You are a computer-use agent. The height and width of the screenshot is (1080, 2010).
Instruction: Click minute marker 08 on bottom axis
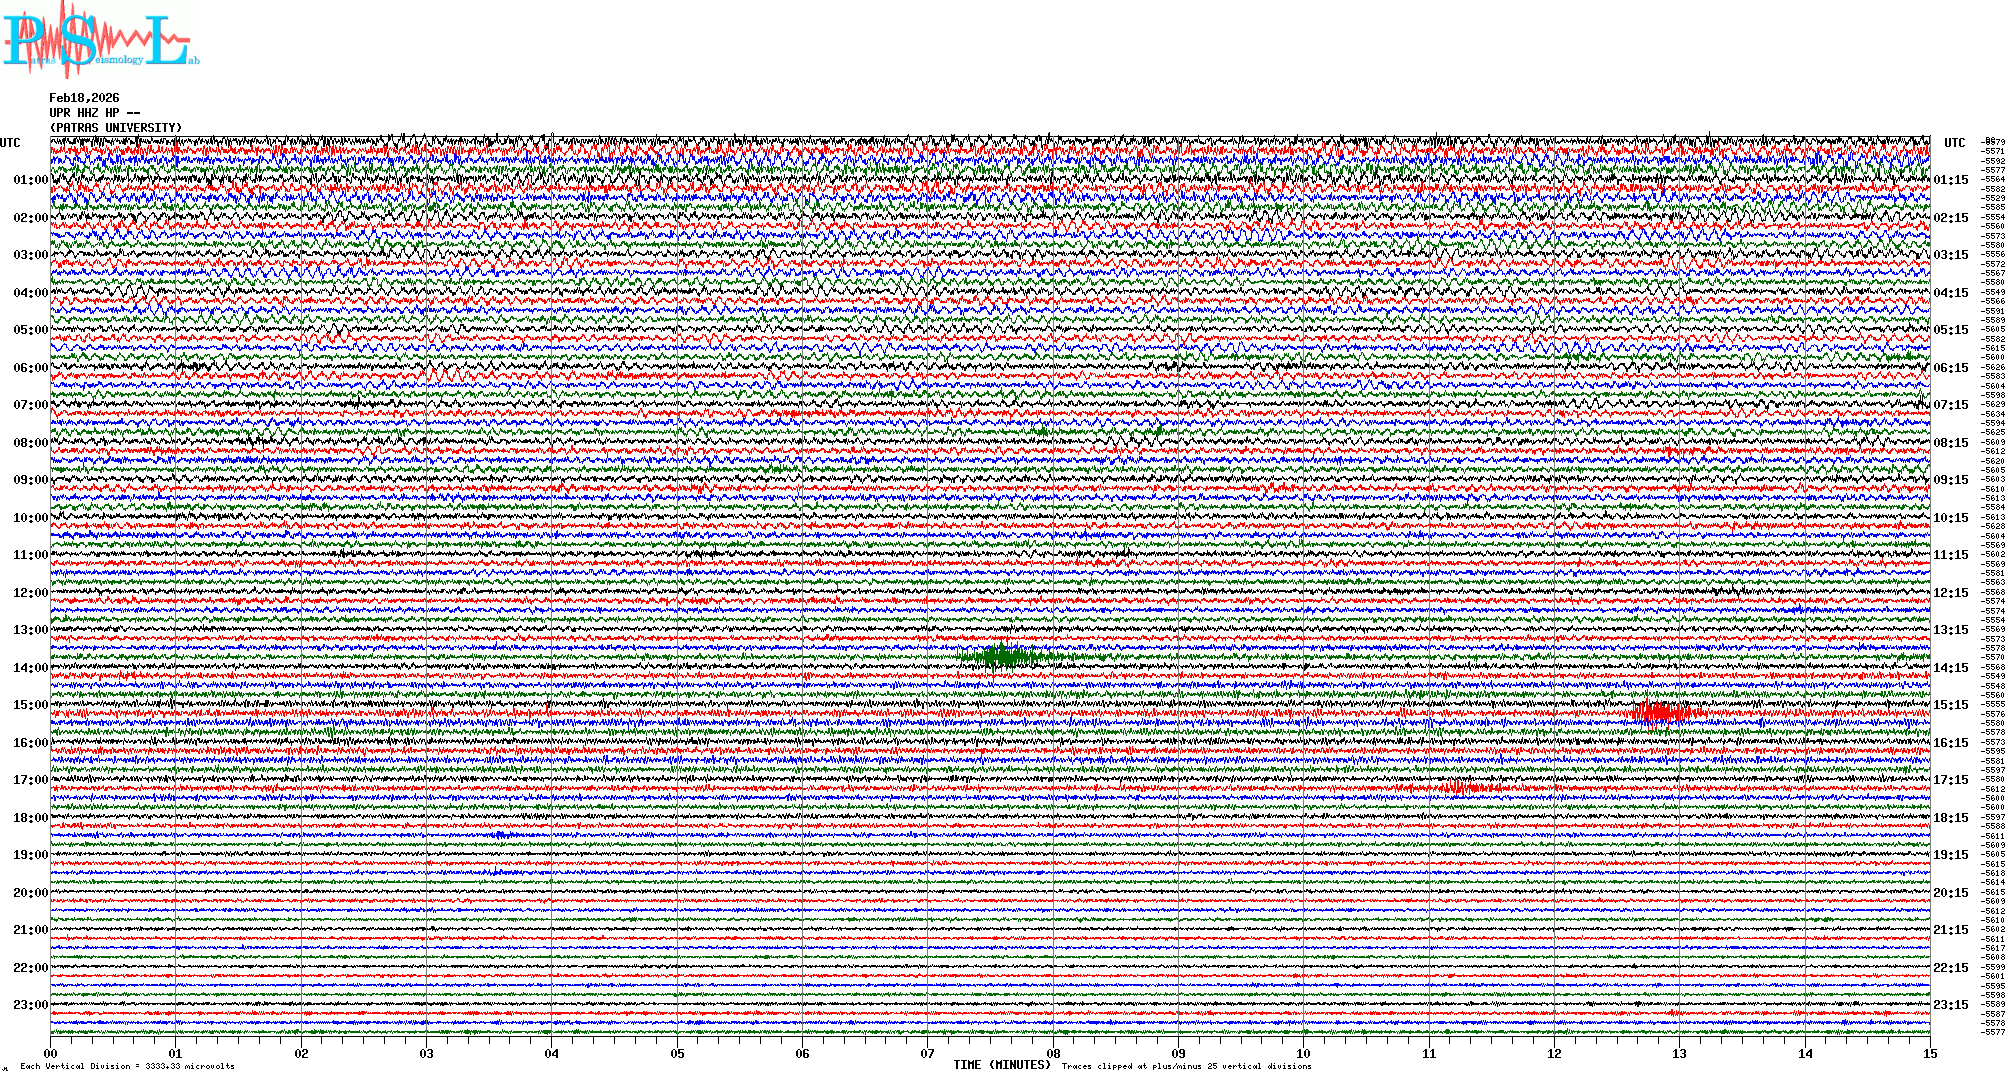click(1053, 1054)
